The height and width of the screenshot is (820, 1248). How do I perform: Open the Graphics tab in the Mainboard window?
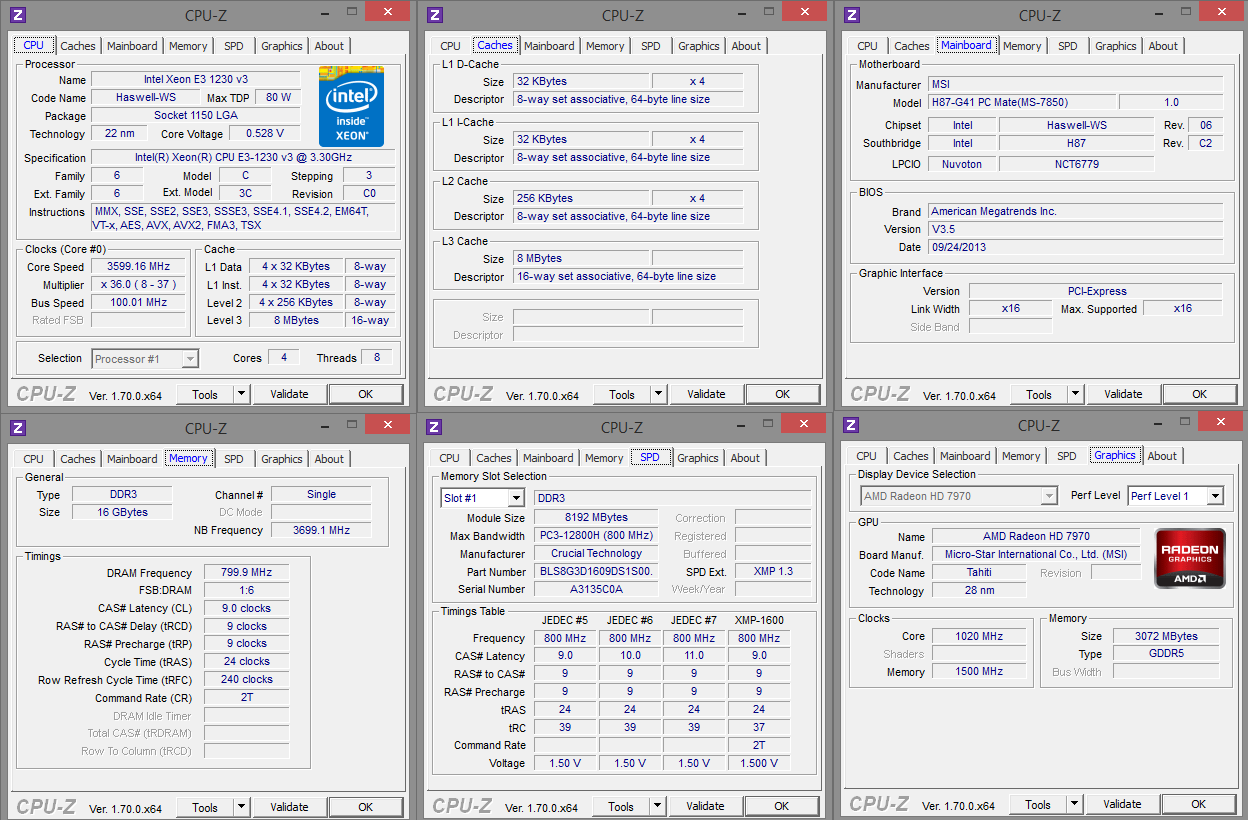[1116, 46]
